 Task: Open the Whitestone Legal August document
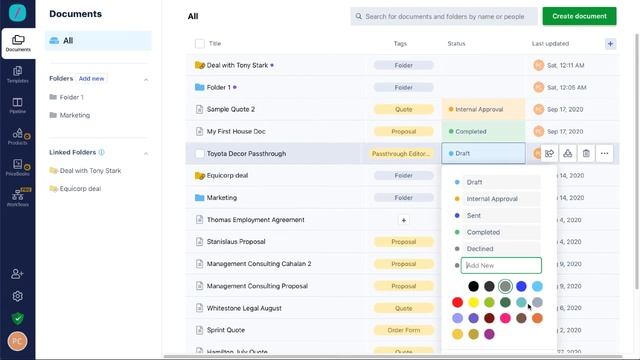[x=244, y=308]
